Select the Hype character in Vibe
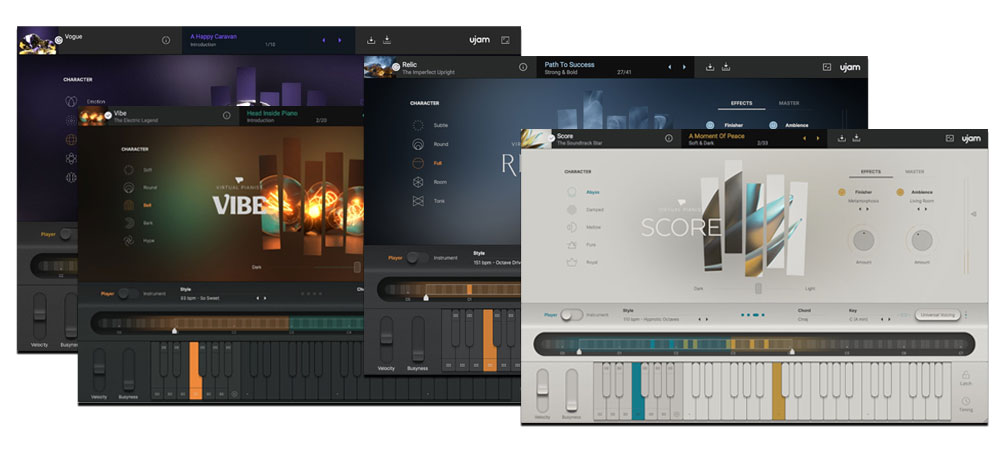The image size is (1000, 454). [138, 240]
